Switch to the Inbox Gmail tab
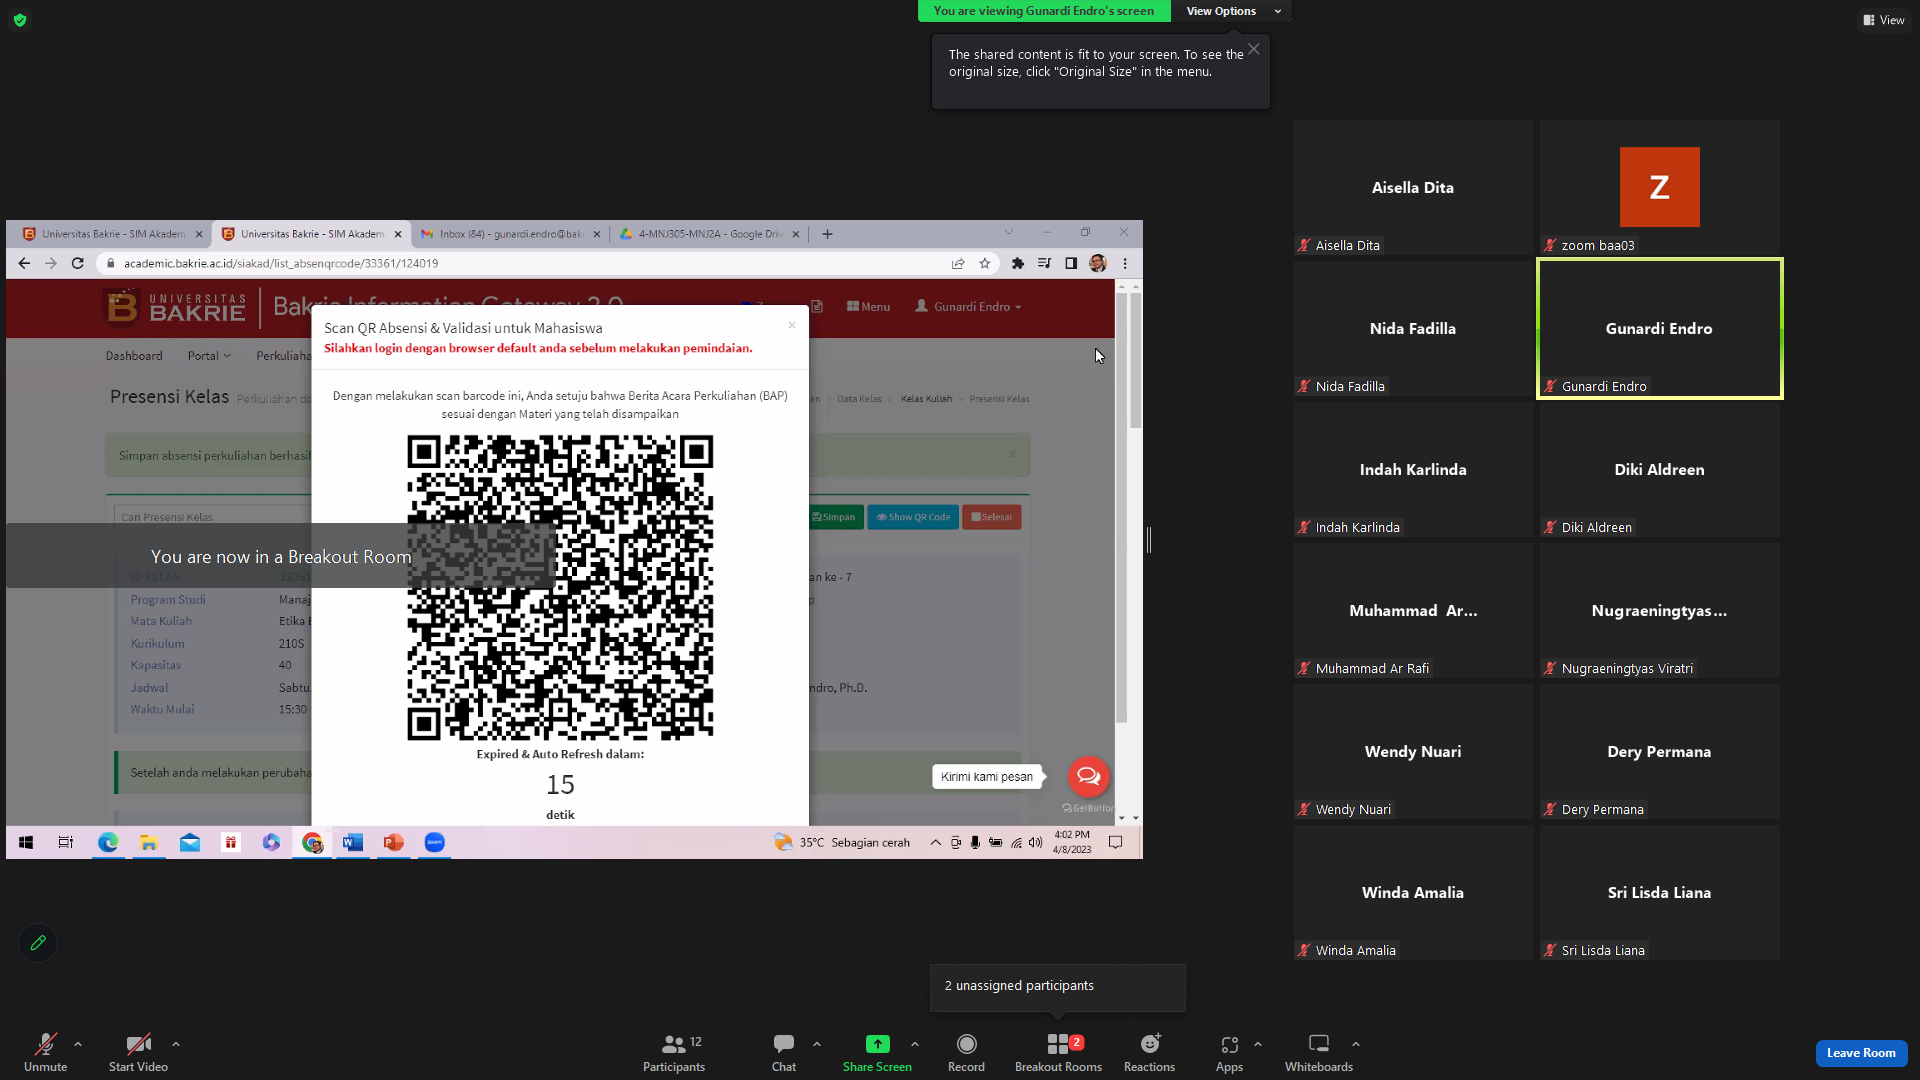The width and height of the screenshot is (1920, 1080). point(509,234)
